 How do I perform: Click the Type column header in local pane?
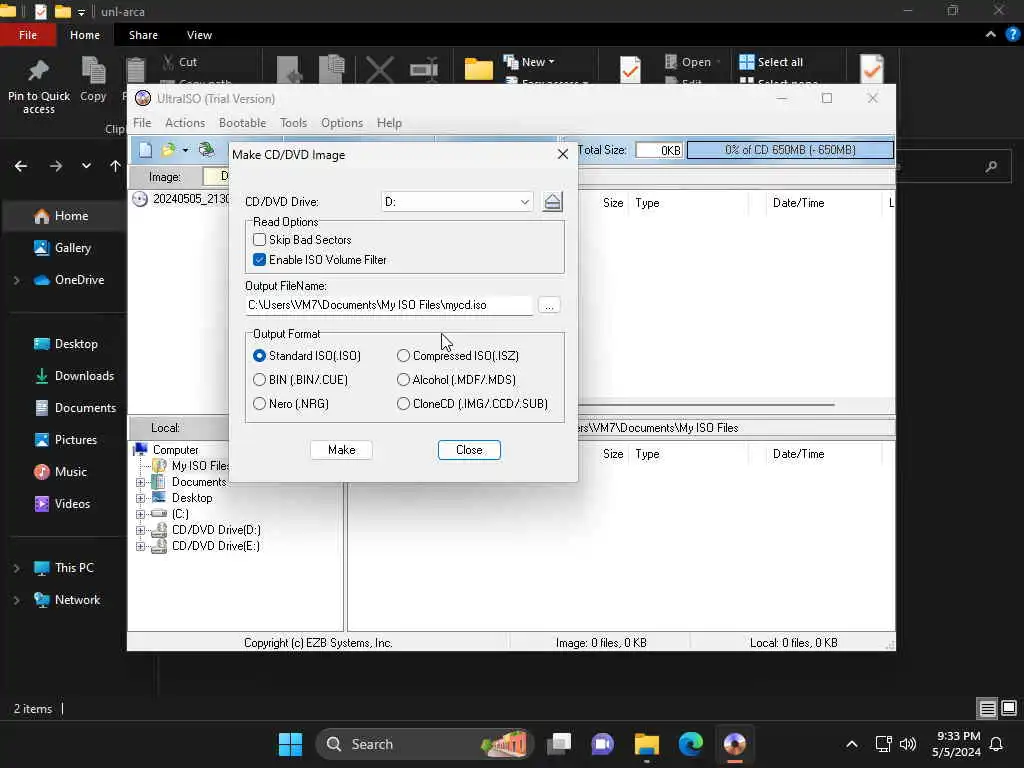(x=647, y=454)
